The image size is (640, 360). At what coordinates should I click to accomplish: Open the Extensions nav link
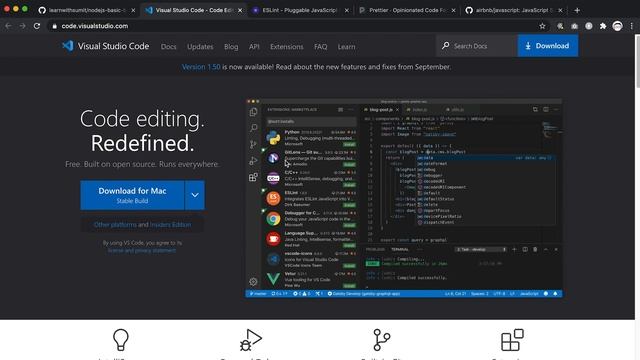287,47
